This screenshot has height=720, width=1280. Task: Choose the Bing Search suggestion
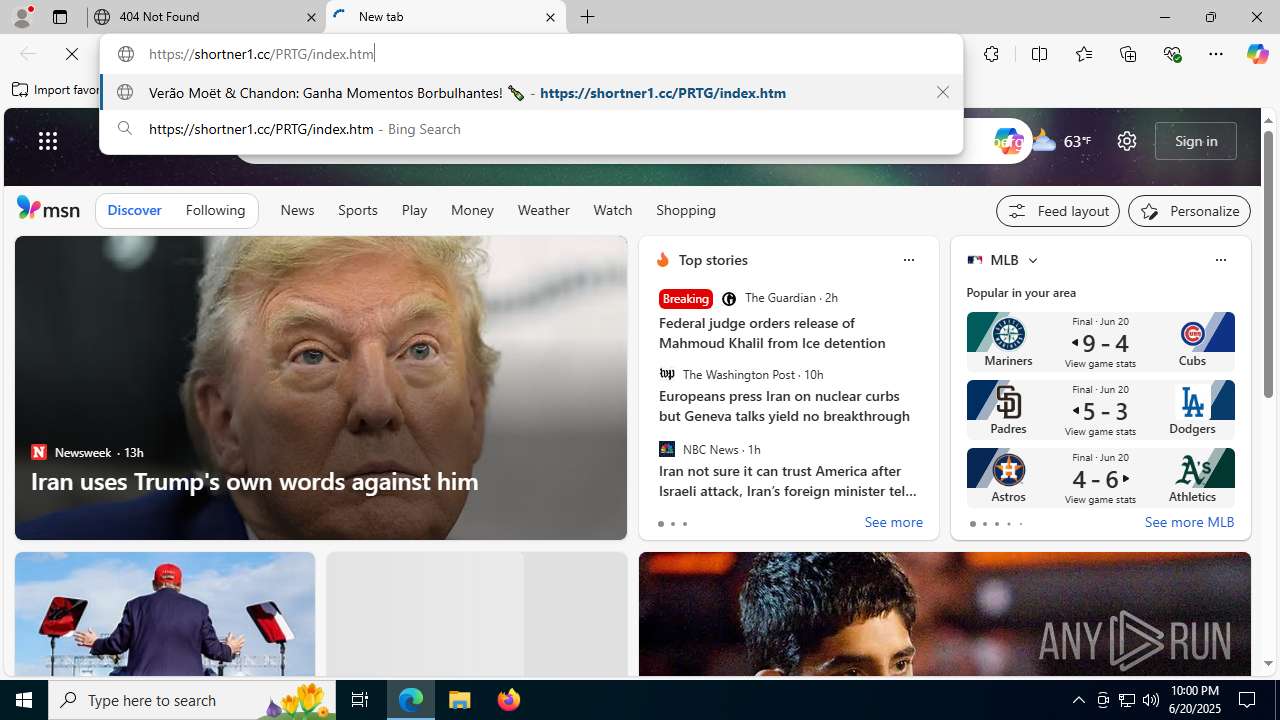[531, 129]
